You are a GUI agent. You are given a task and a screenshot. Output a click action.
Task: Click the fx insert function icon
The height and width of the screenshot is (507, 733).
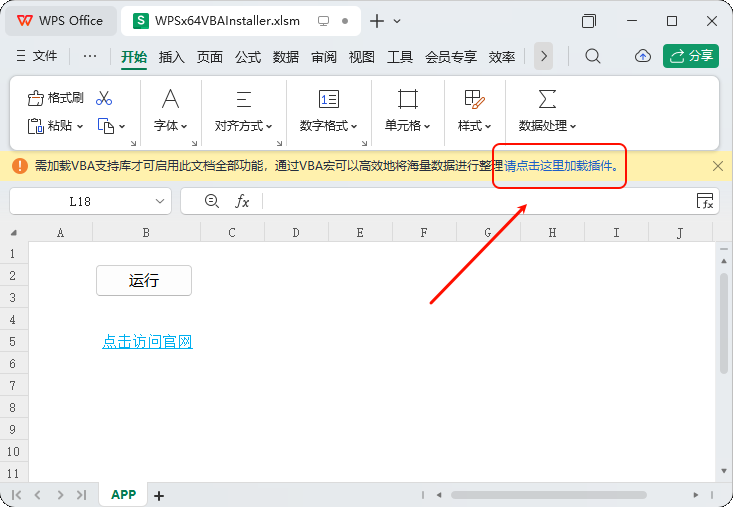pyautogui.click(x=242, y=201)
